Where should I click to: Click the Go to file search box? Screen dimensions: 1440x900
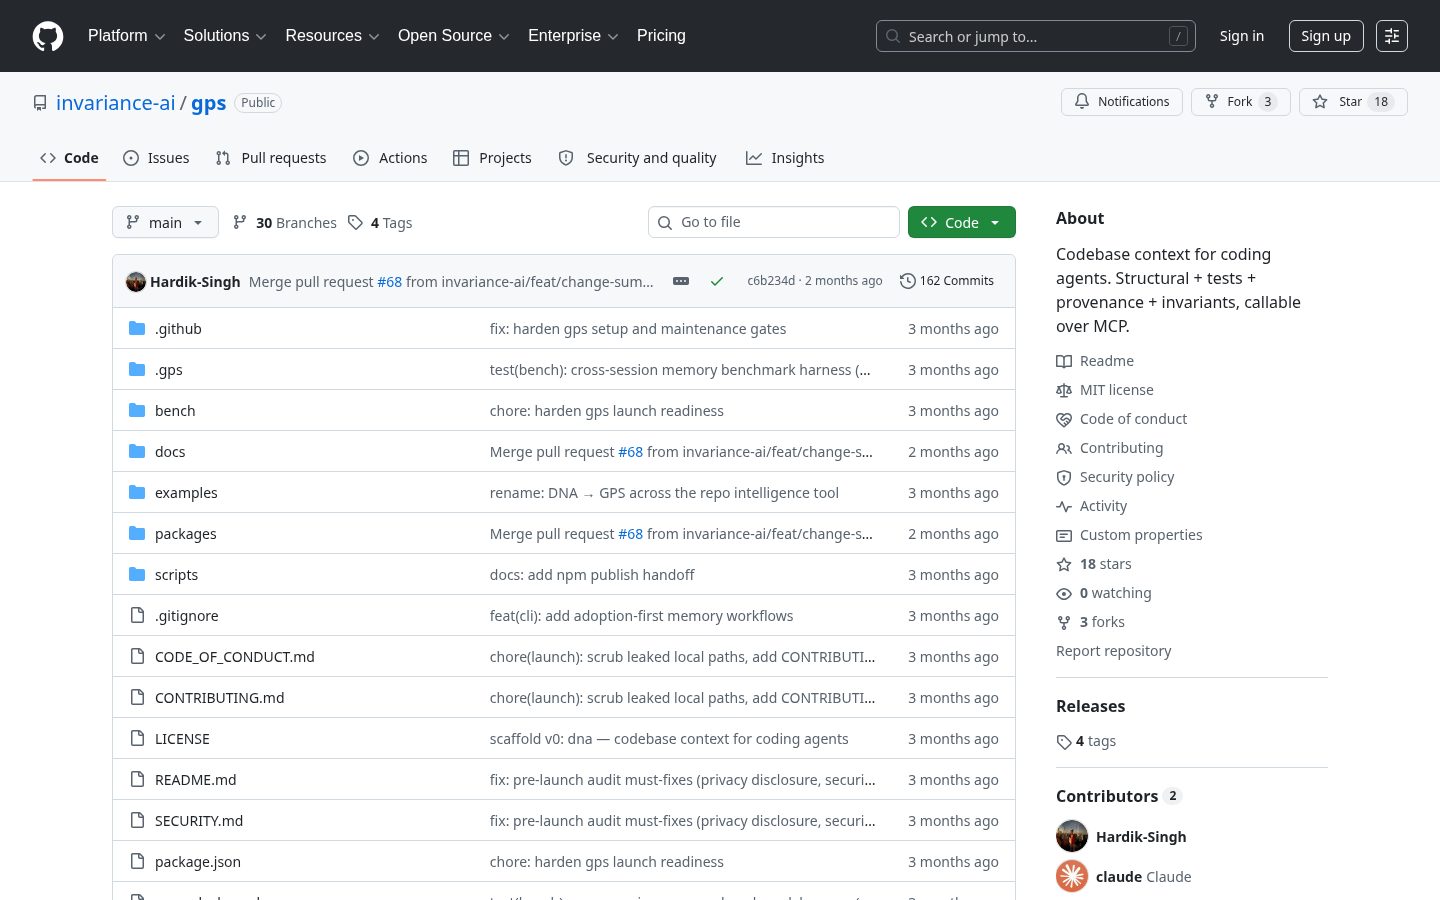774,222
